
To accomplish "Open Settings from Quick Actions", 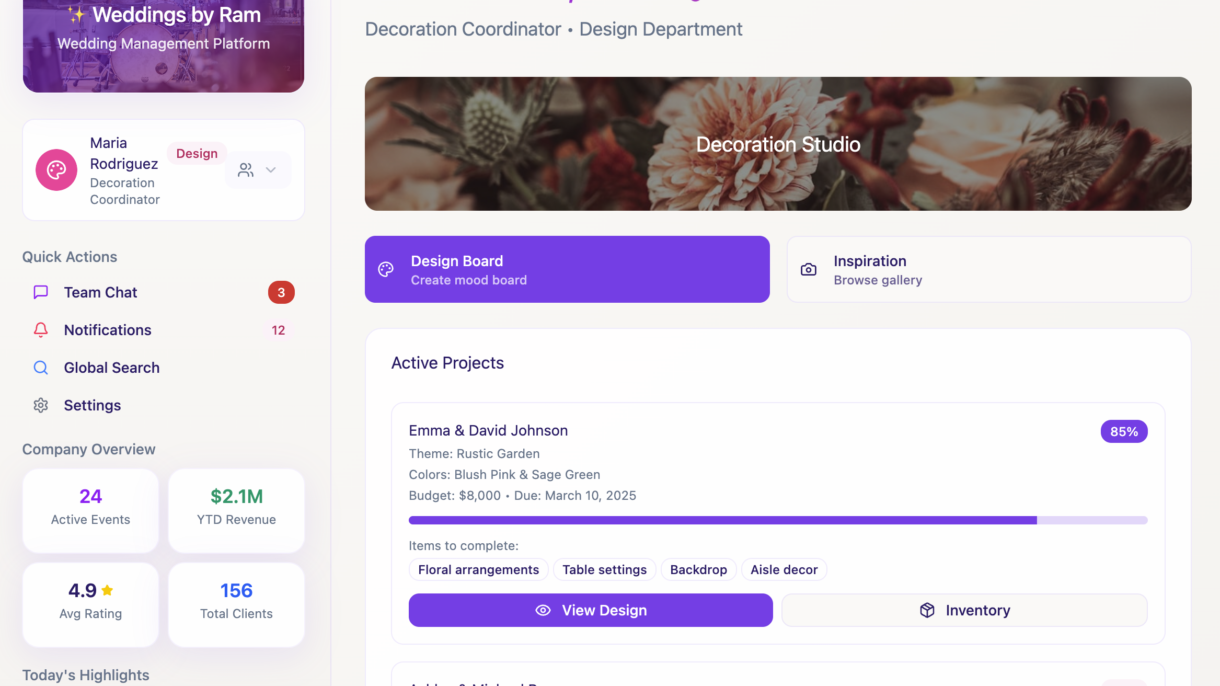I will 92,405.
